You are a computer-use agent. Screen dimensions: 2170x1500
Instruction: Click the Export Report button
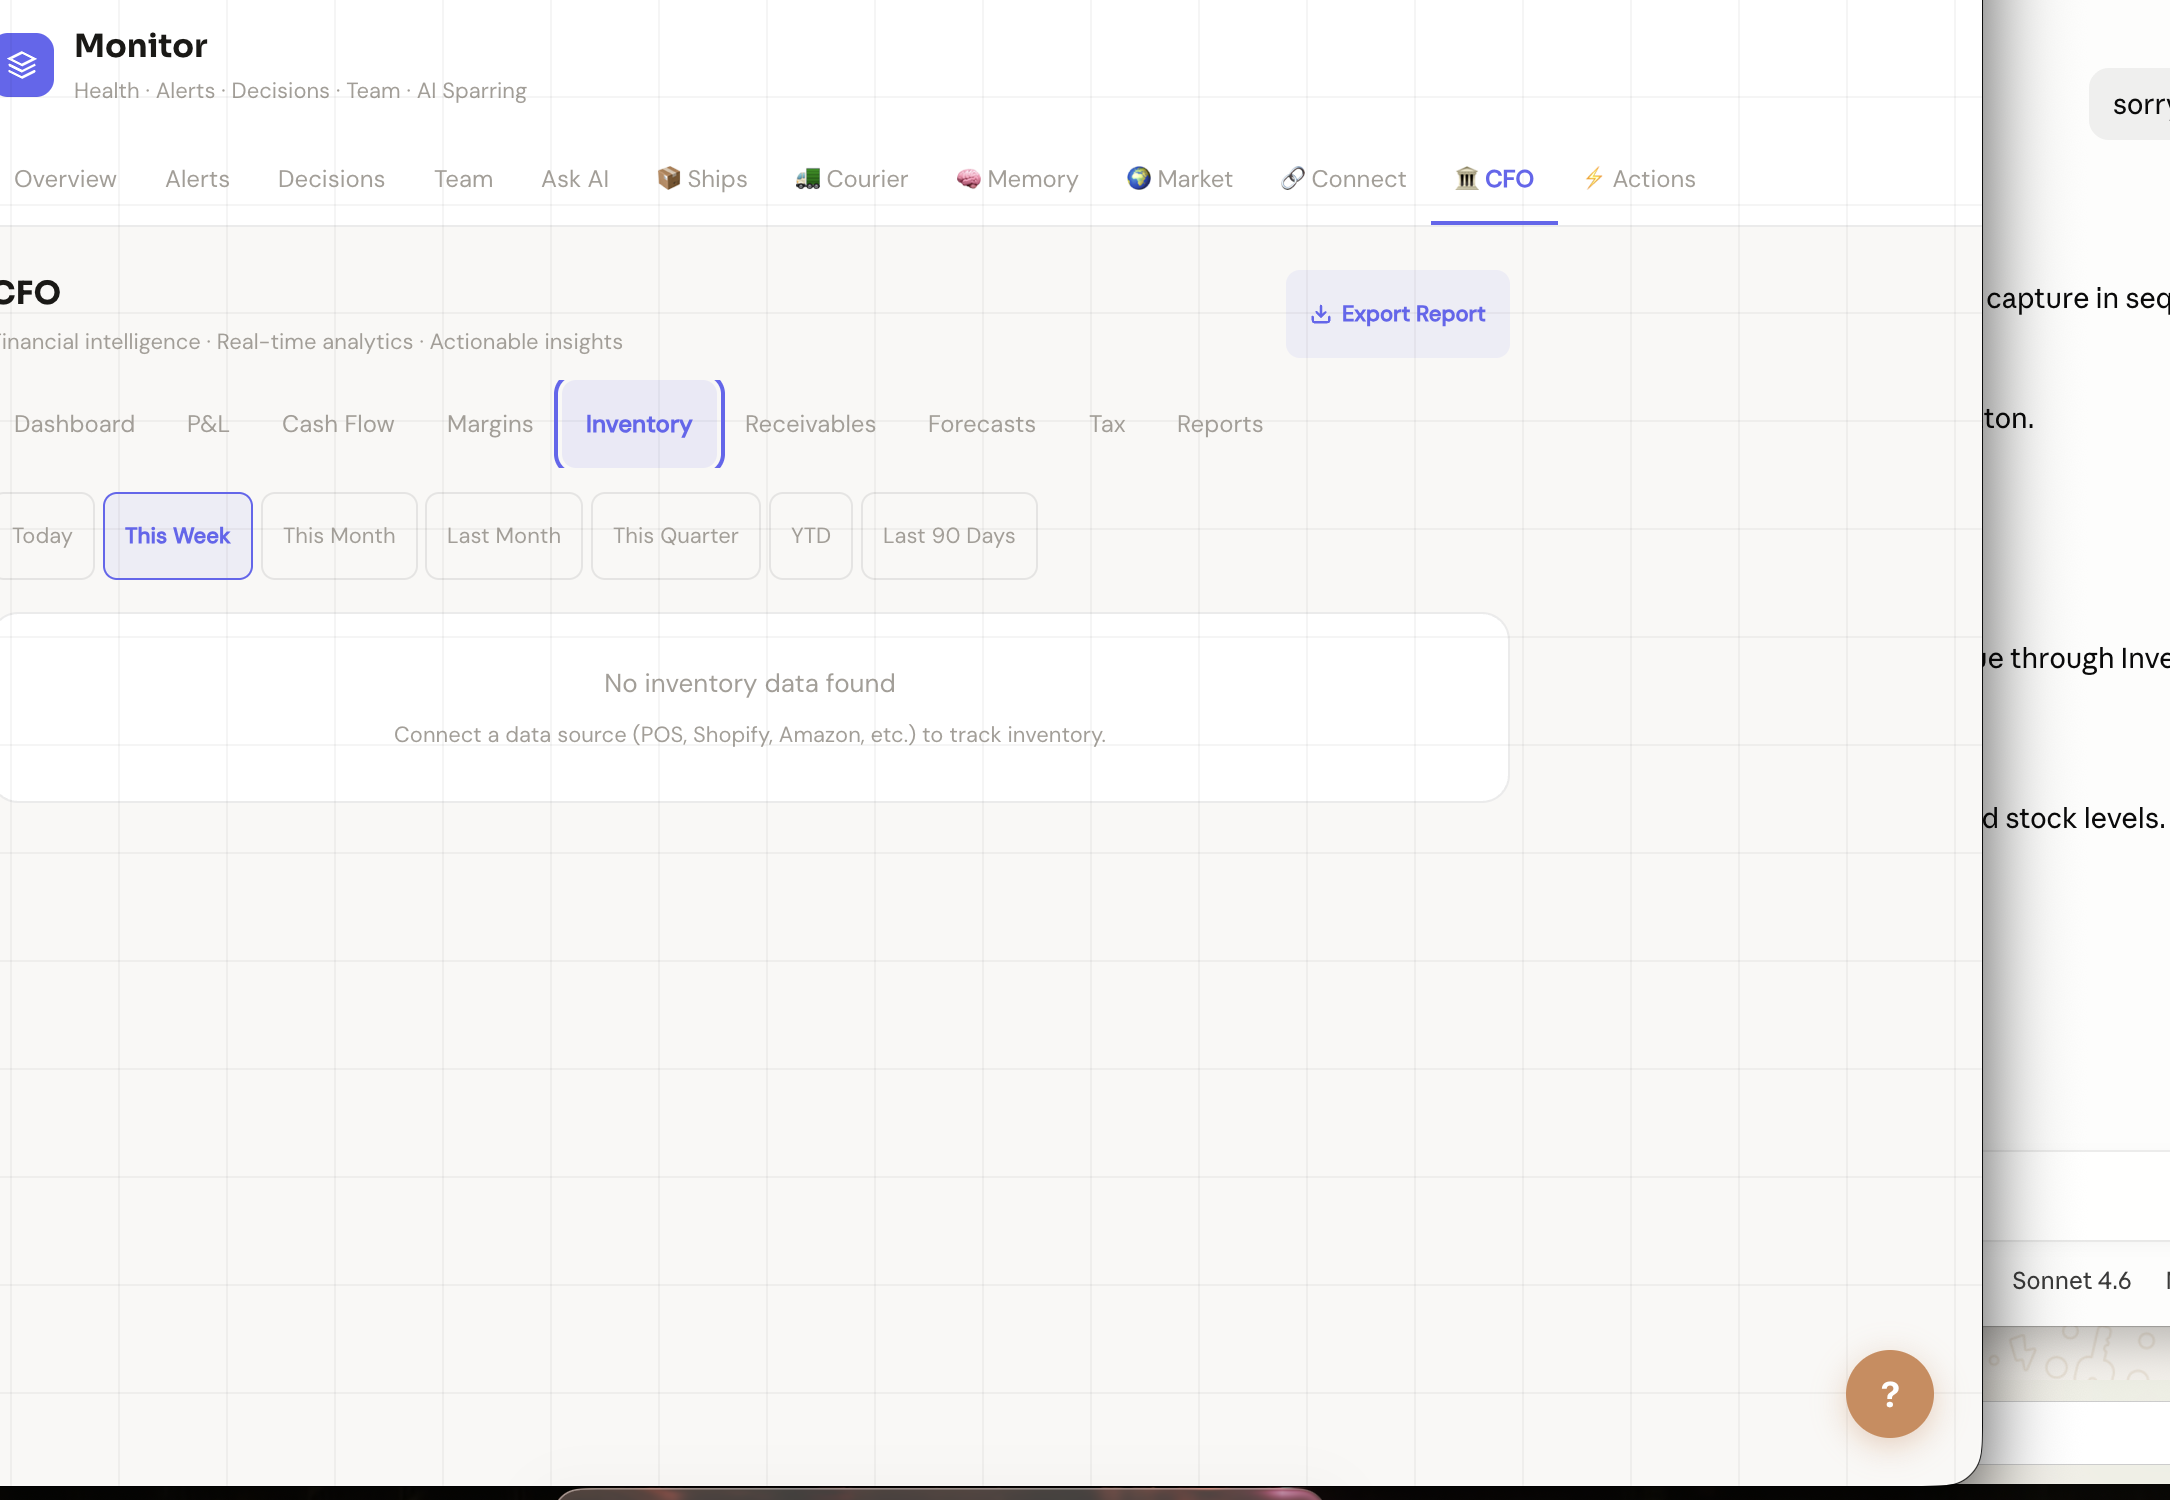(x=1397, y=314)
